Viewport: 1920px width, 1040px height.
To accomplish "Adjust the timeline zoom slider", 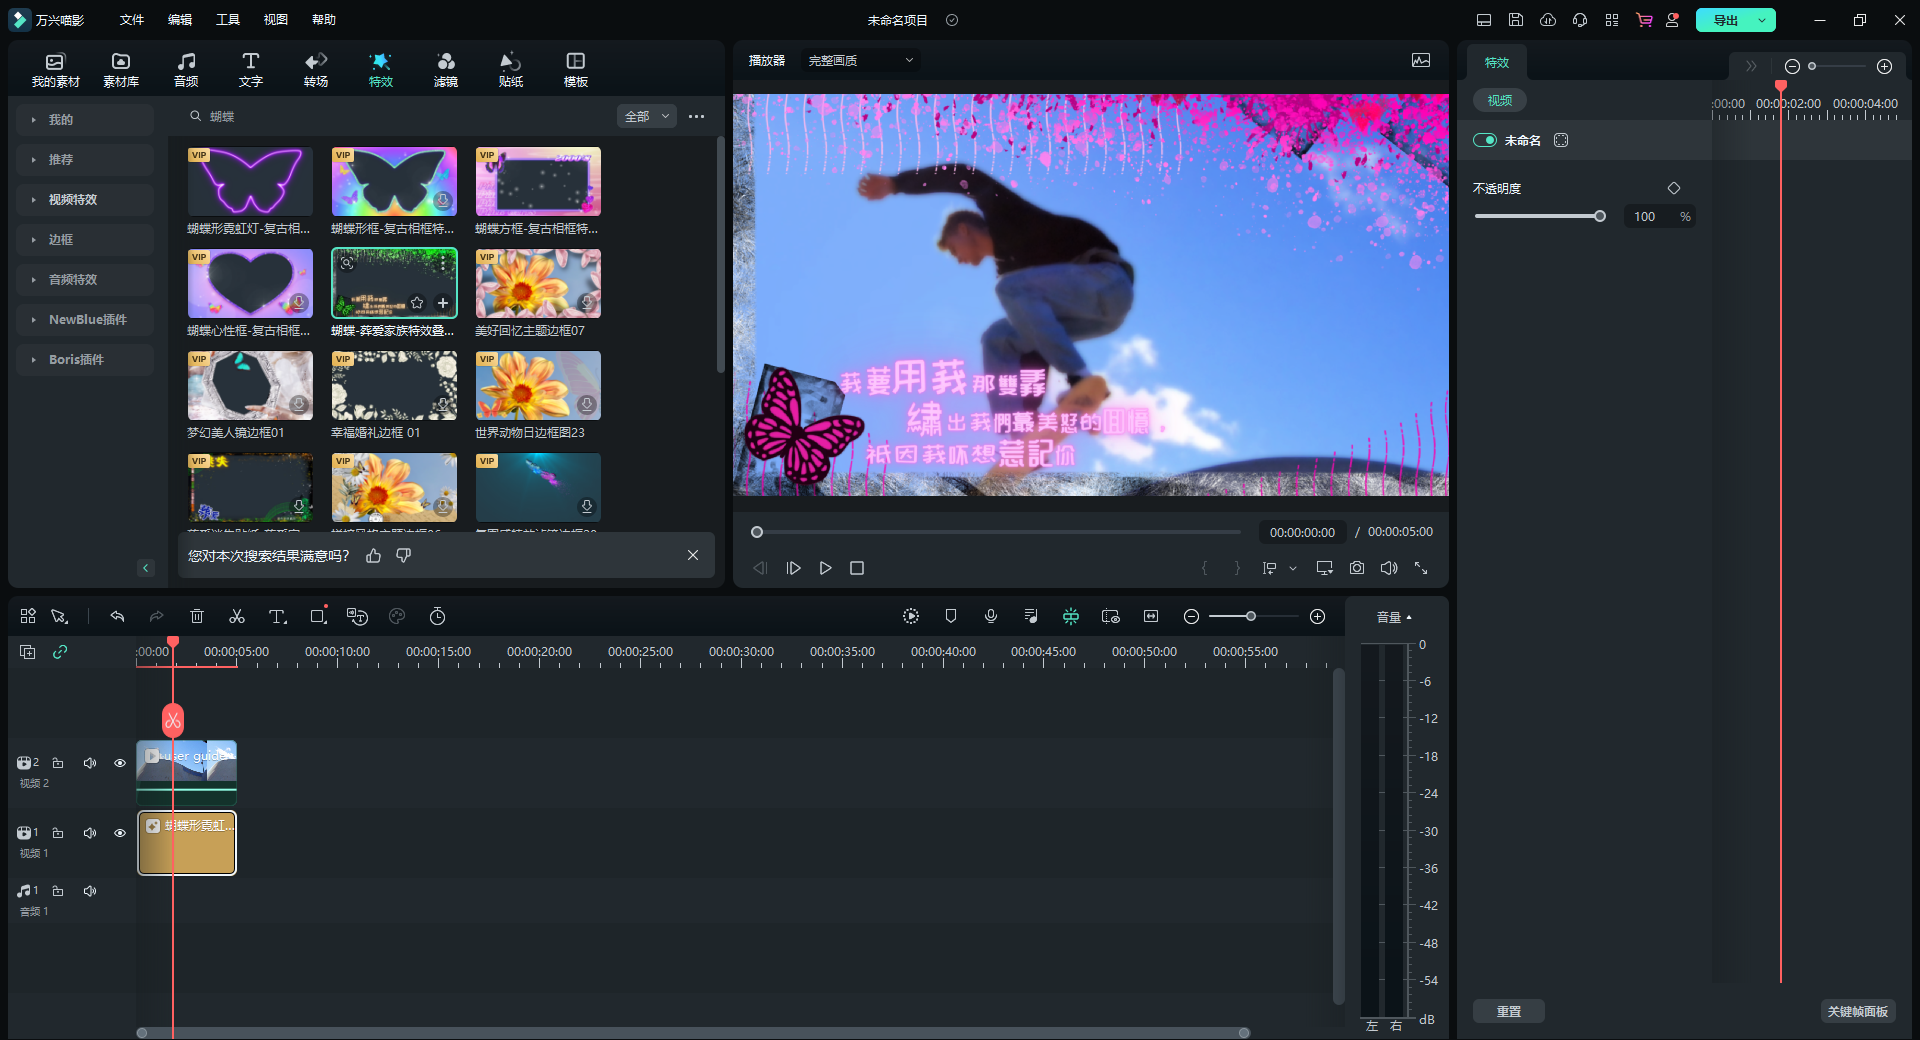I will (x=1251, y=617).
